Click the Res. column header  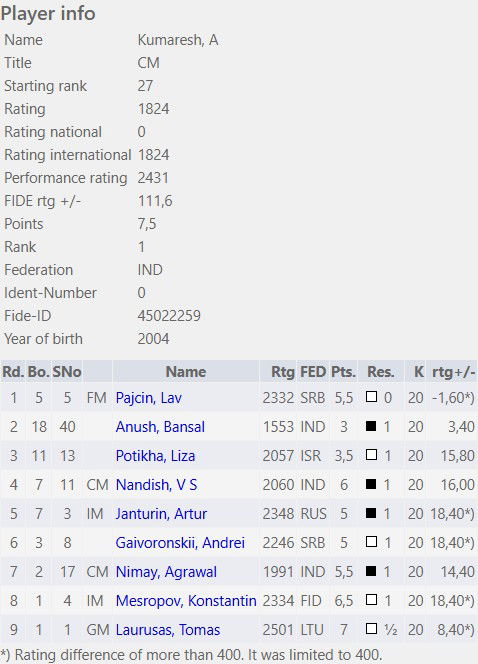pyautogui.click(x=381, y=372)
